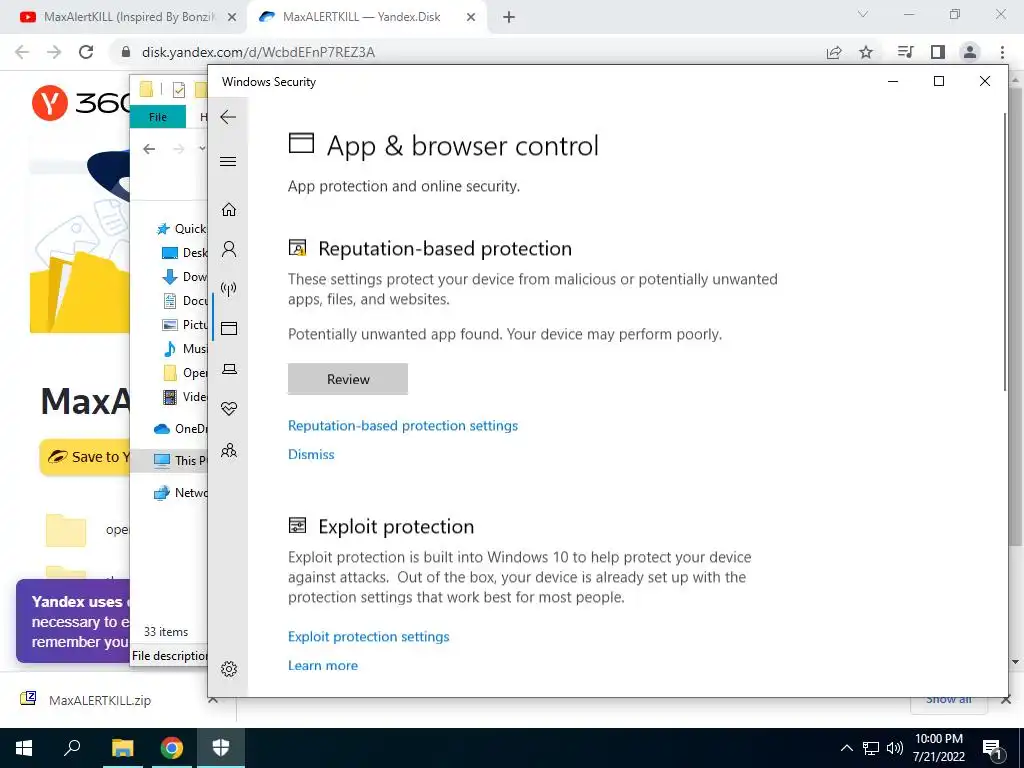
Task: Select Quick access in File Explorer
Action: [x=182, y=229]
